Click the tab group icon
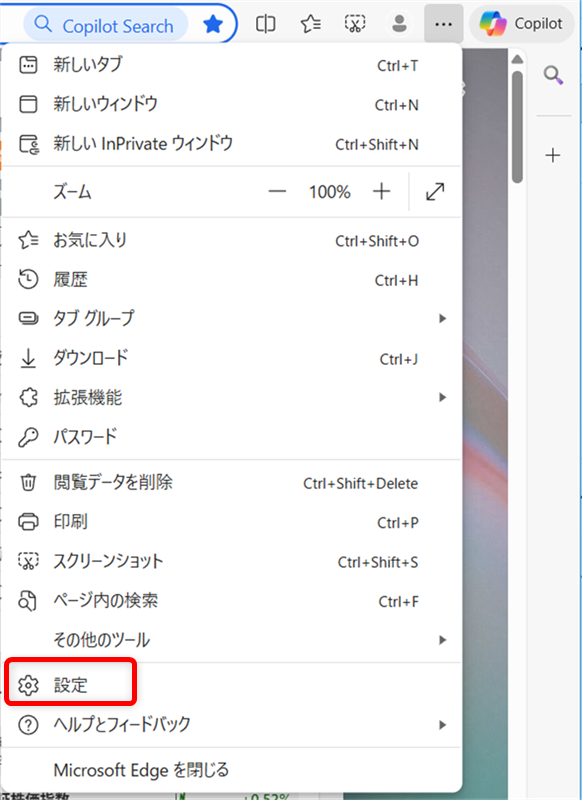 (28, 318)
